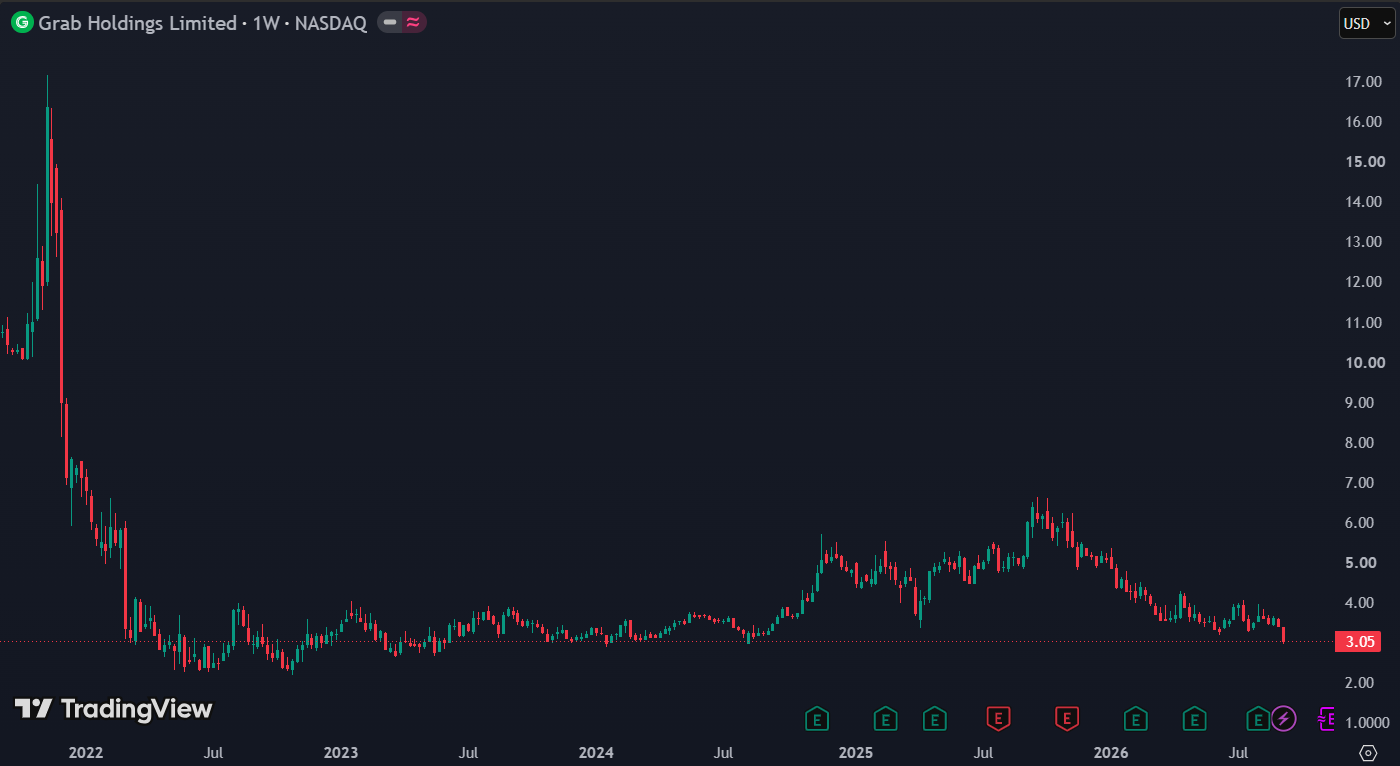Click the Jul label between 2022 and 2023
The width and height of the screenshot is (1400, 766).
click(x=212, y=752)
